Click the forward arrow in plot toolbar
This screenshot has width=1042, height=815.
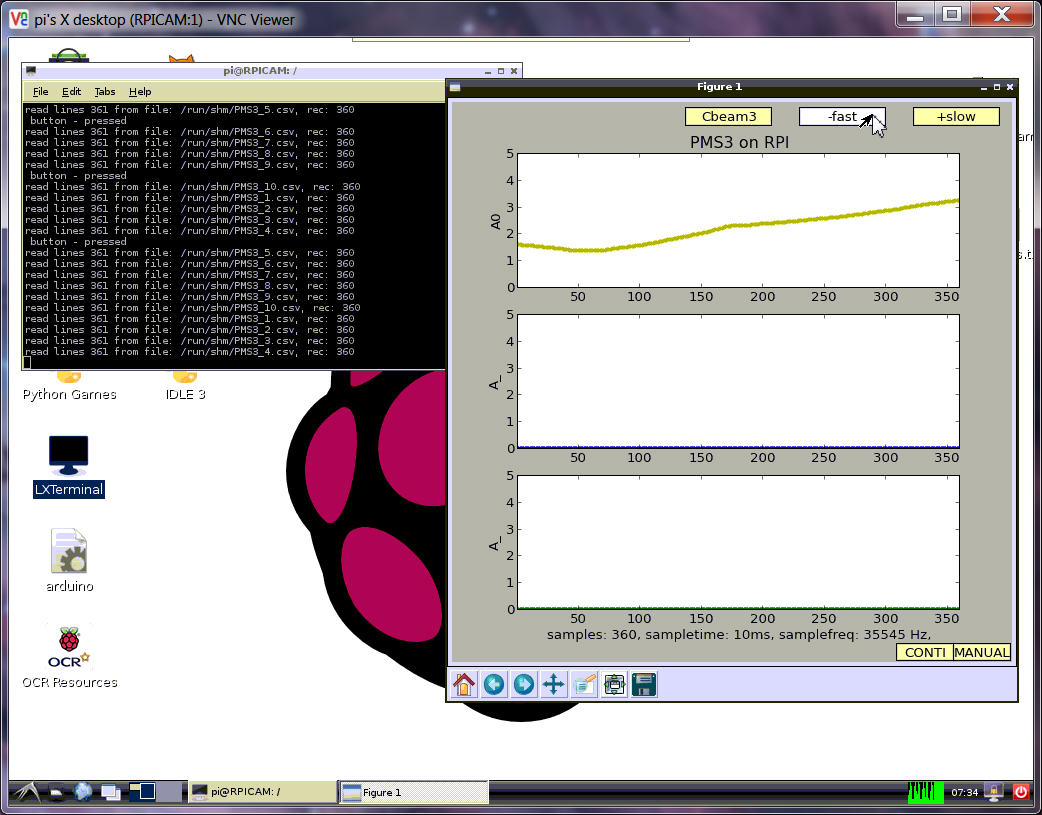tap(523, 684)
